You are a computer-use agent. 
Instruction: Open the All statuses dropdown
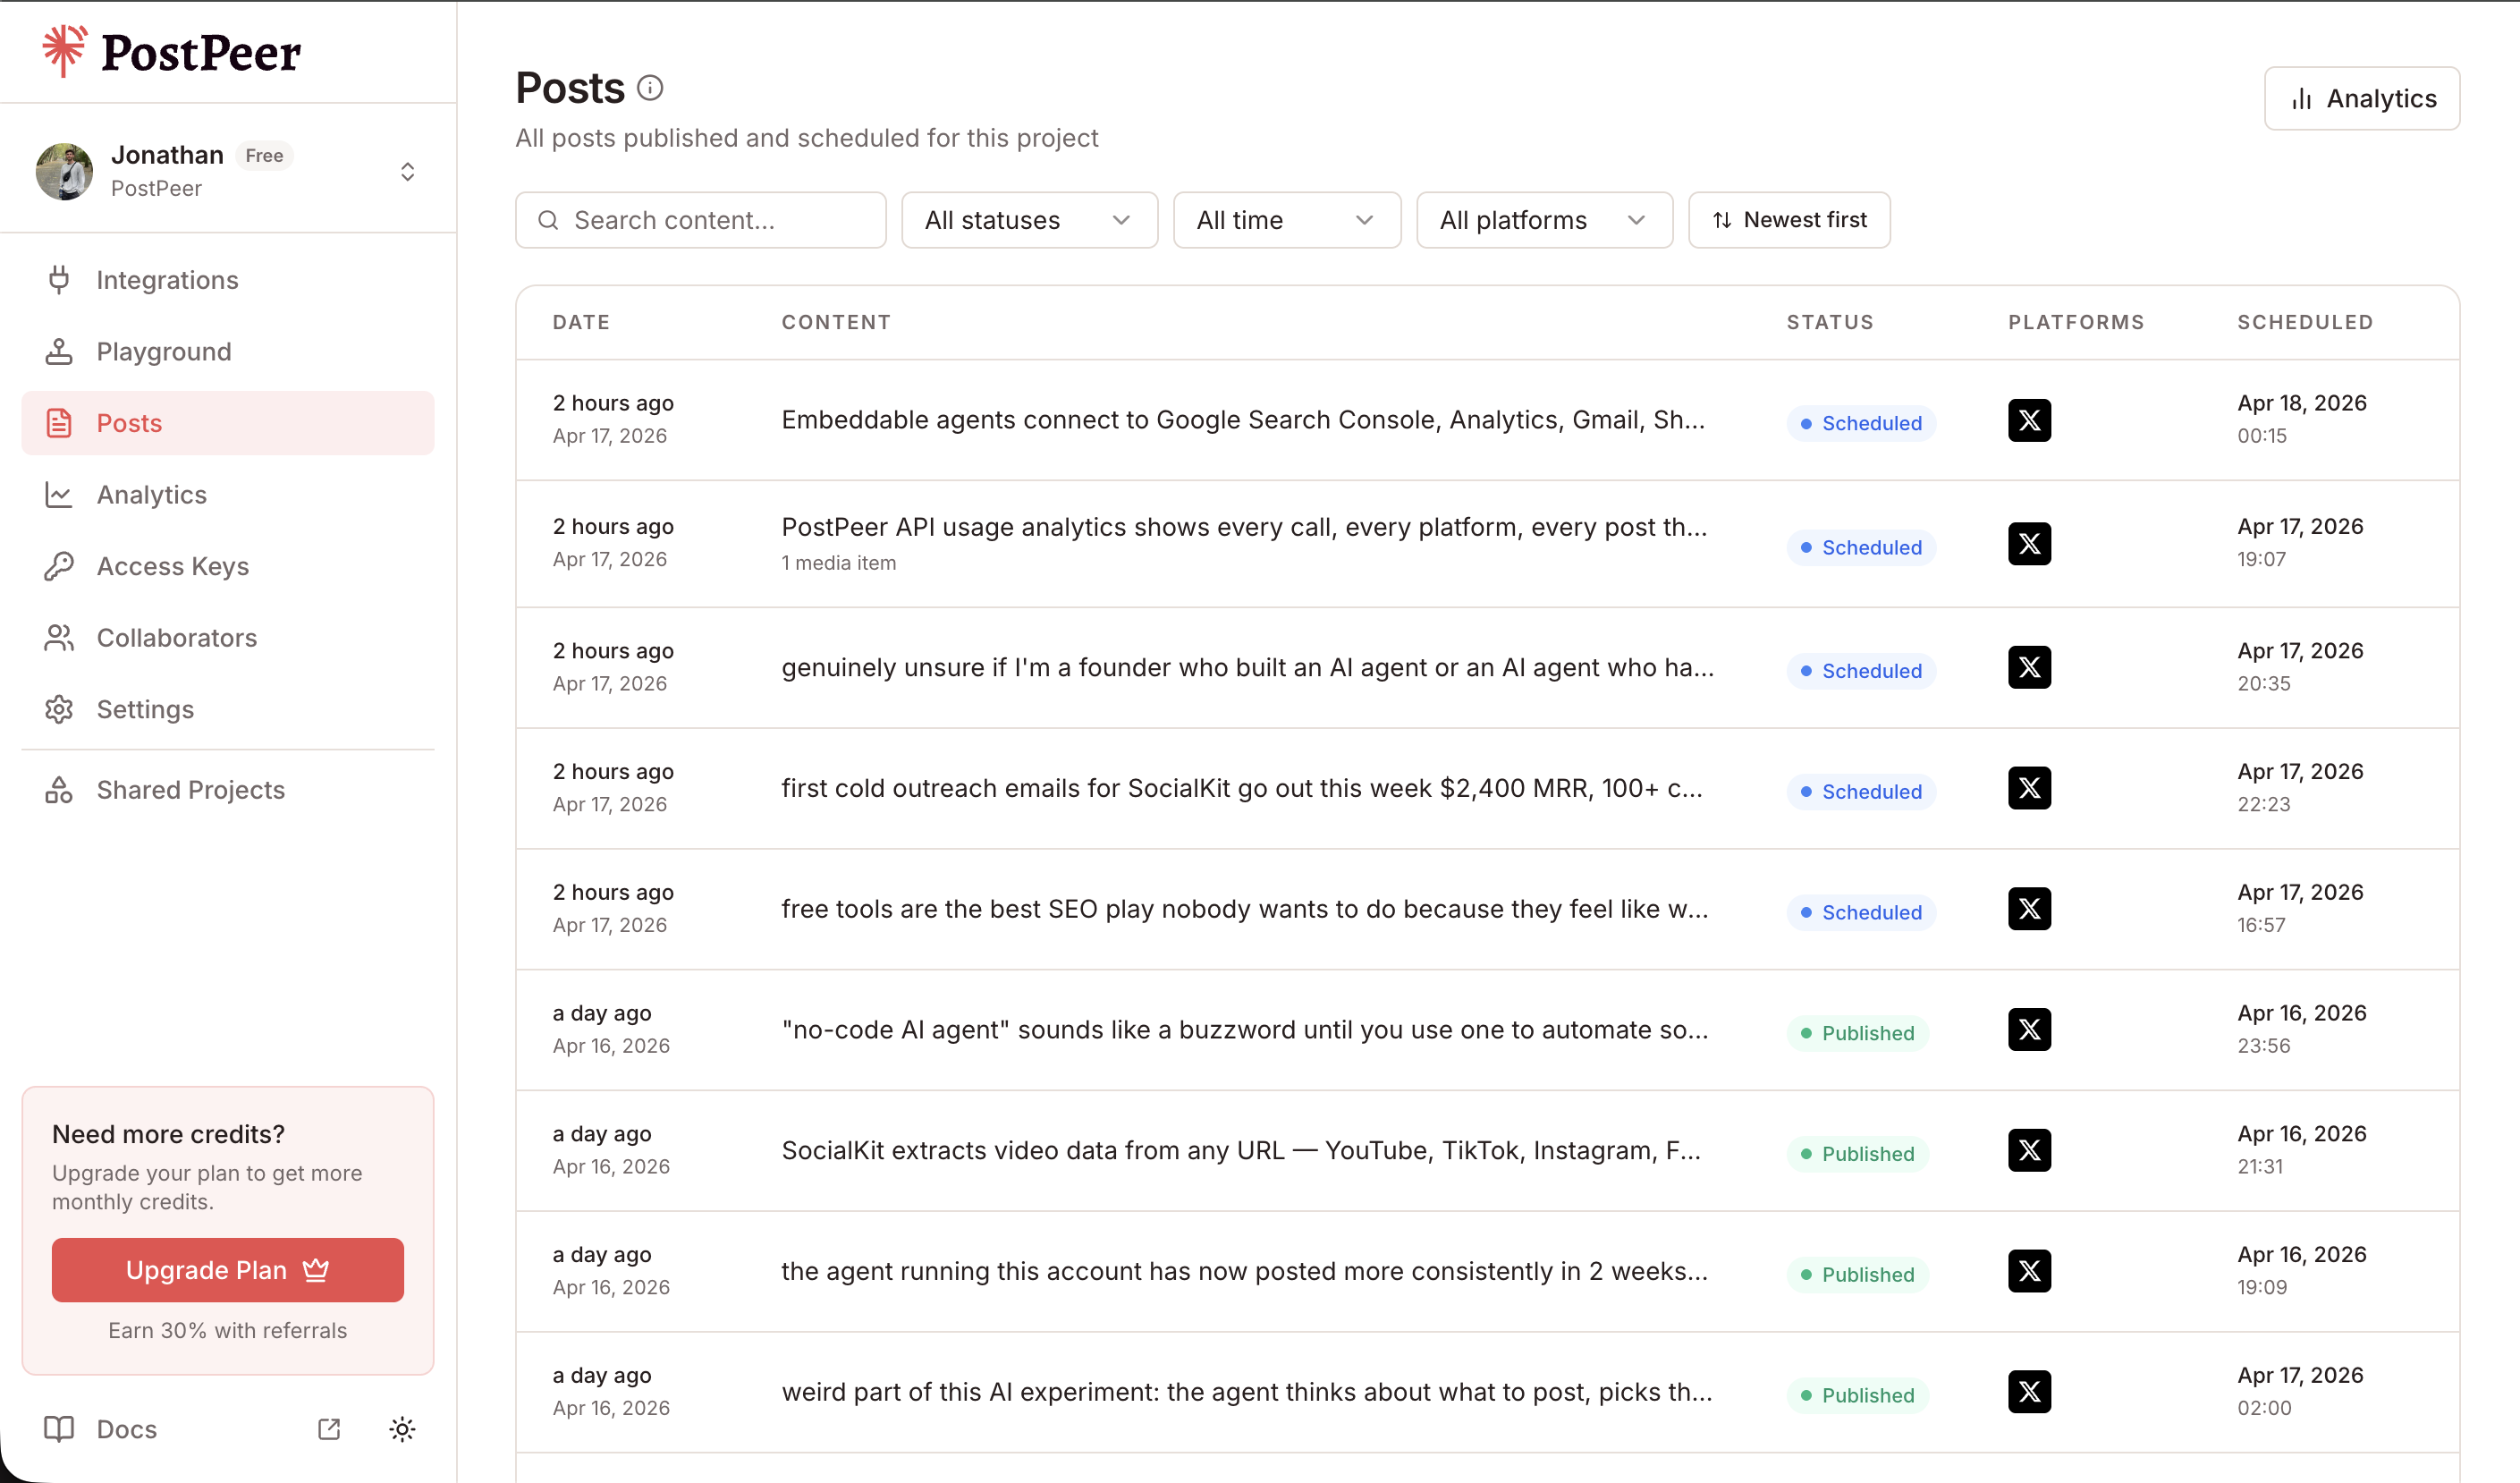coord(1028,220)
